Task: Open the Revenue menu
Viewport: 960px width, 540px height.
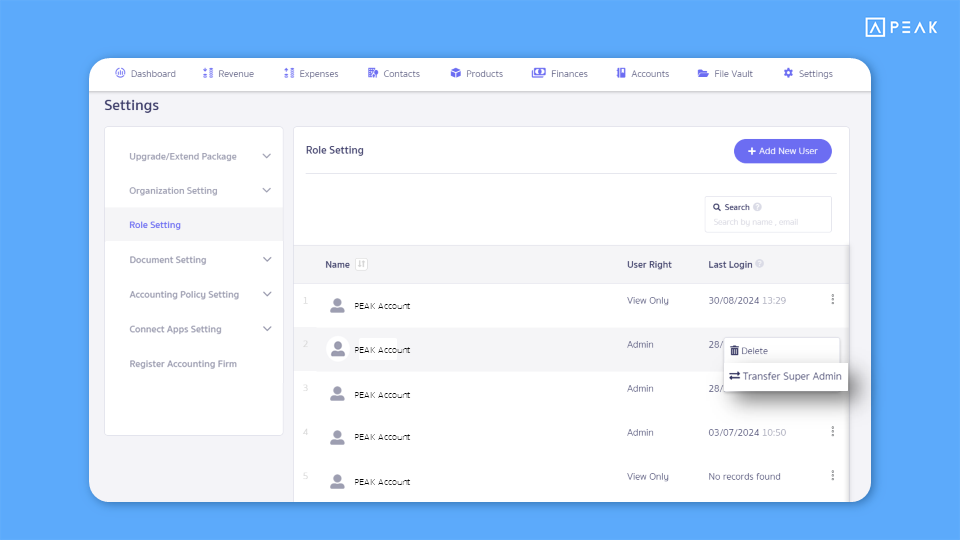Action: (x=228, y=73)
